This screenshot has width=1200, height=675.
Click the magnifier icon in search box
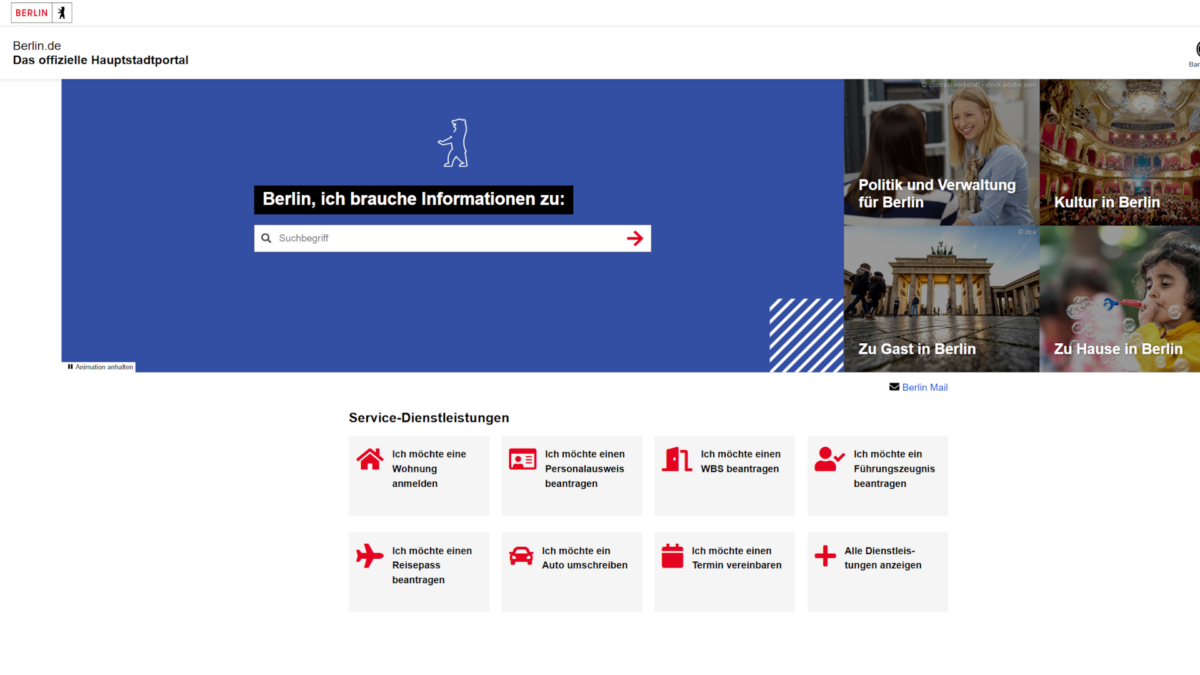click(x=266, y=238)
